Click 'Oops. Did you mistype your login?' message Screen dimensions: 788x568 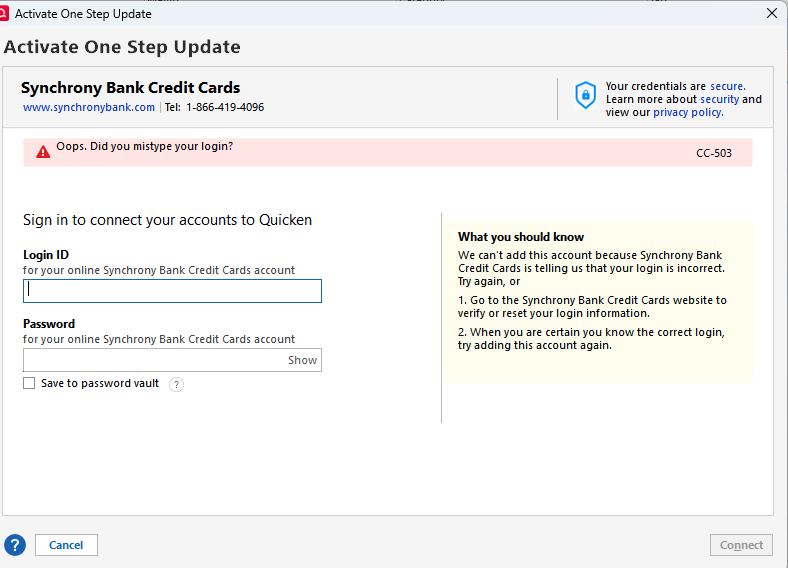[145, 146]
